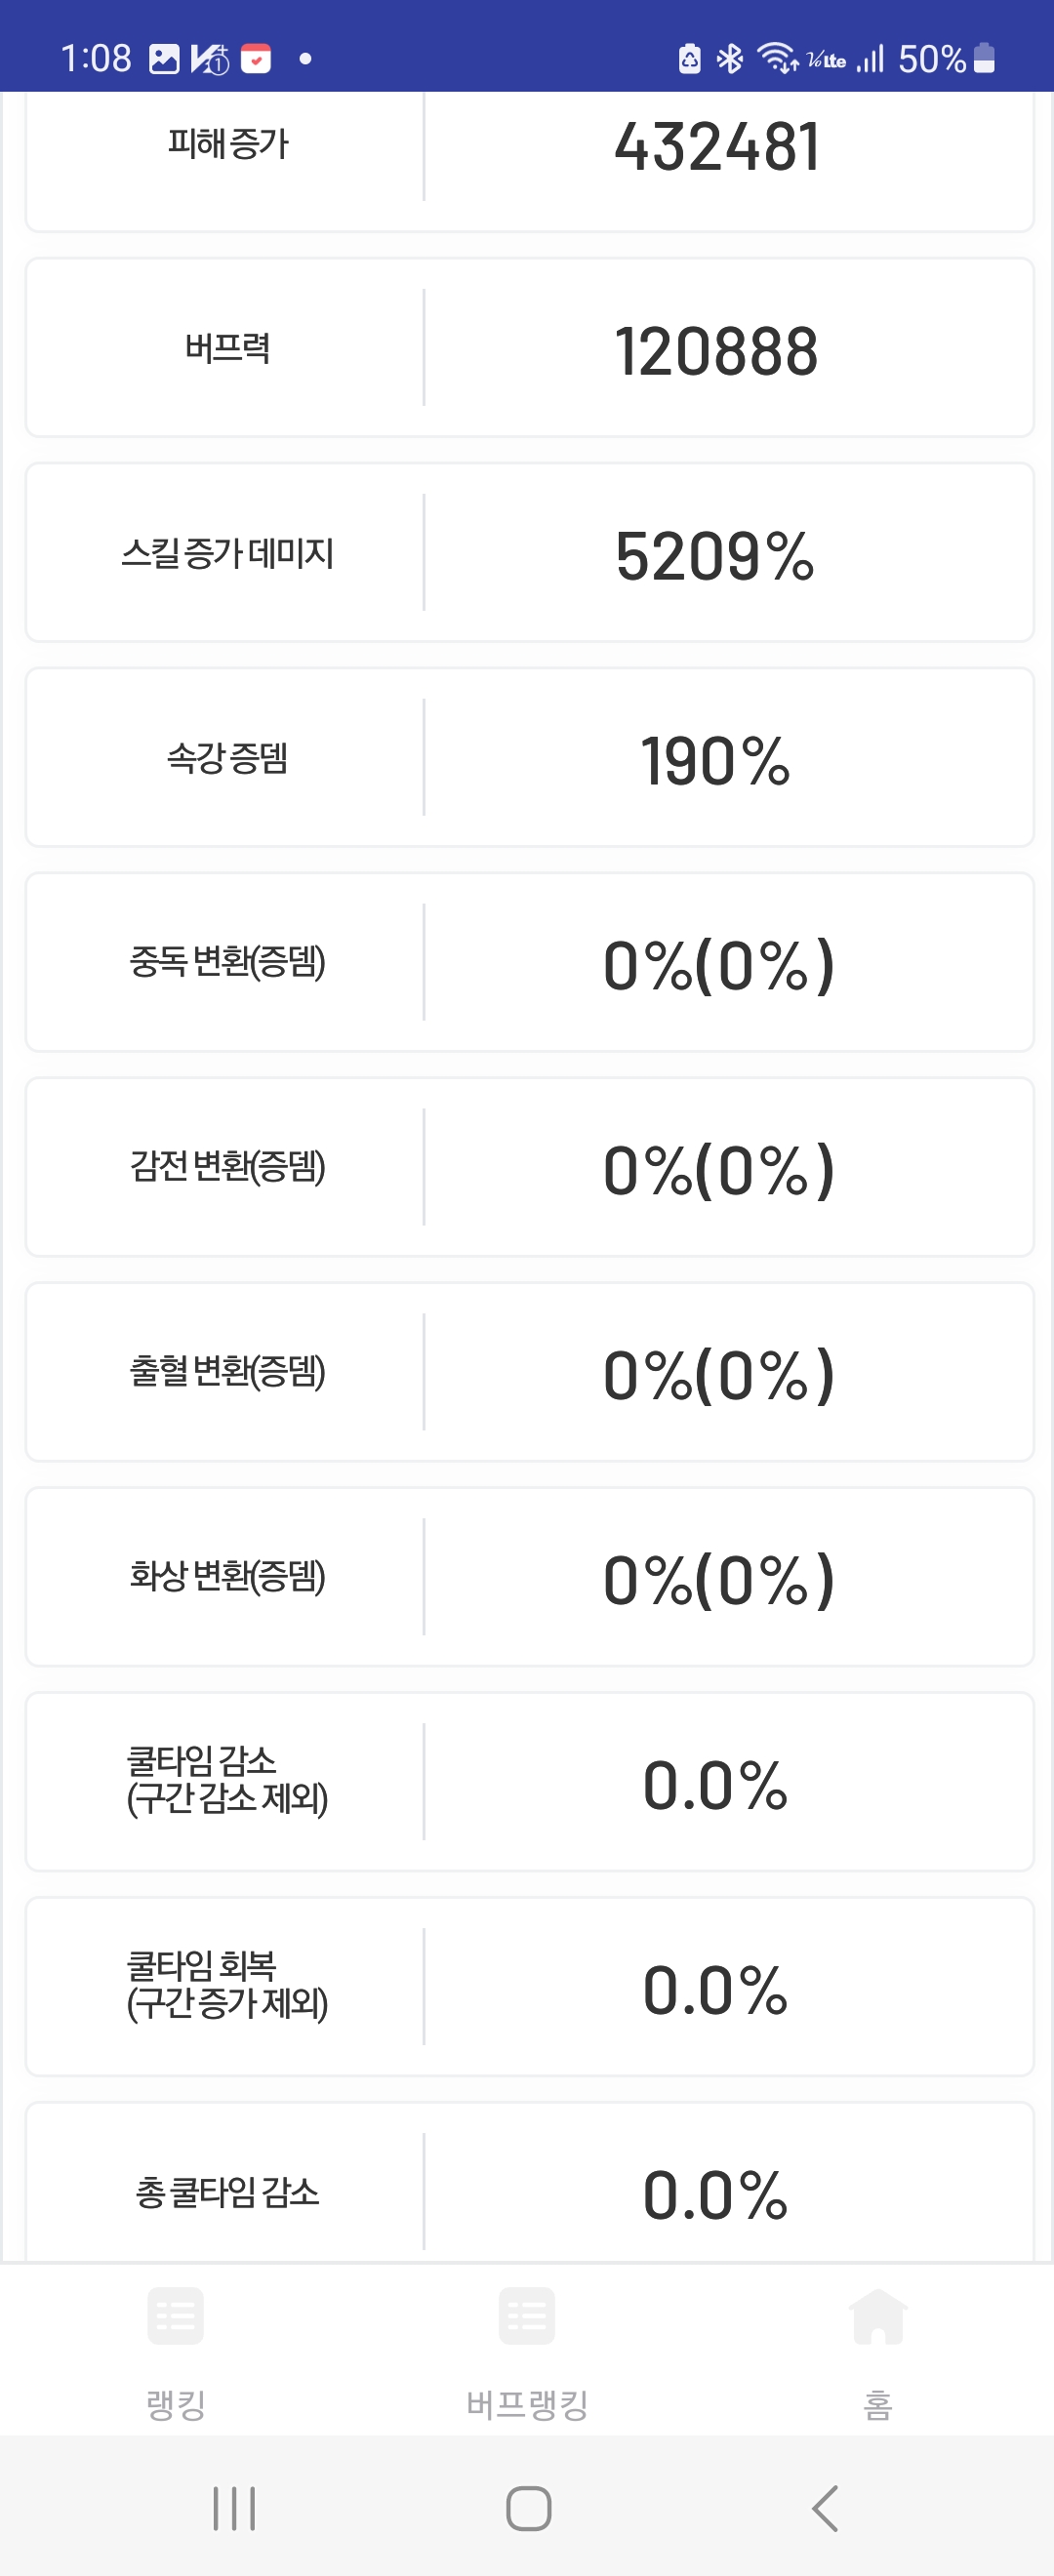Switch to the 랭킹 tab label
The image size is (1054, 2576).
click(x=176, y=2404)
